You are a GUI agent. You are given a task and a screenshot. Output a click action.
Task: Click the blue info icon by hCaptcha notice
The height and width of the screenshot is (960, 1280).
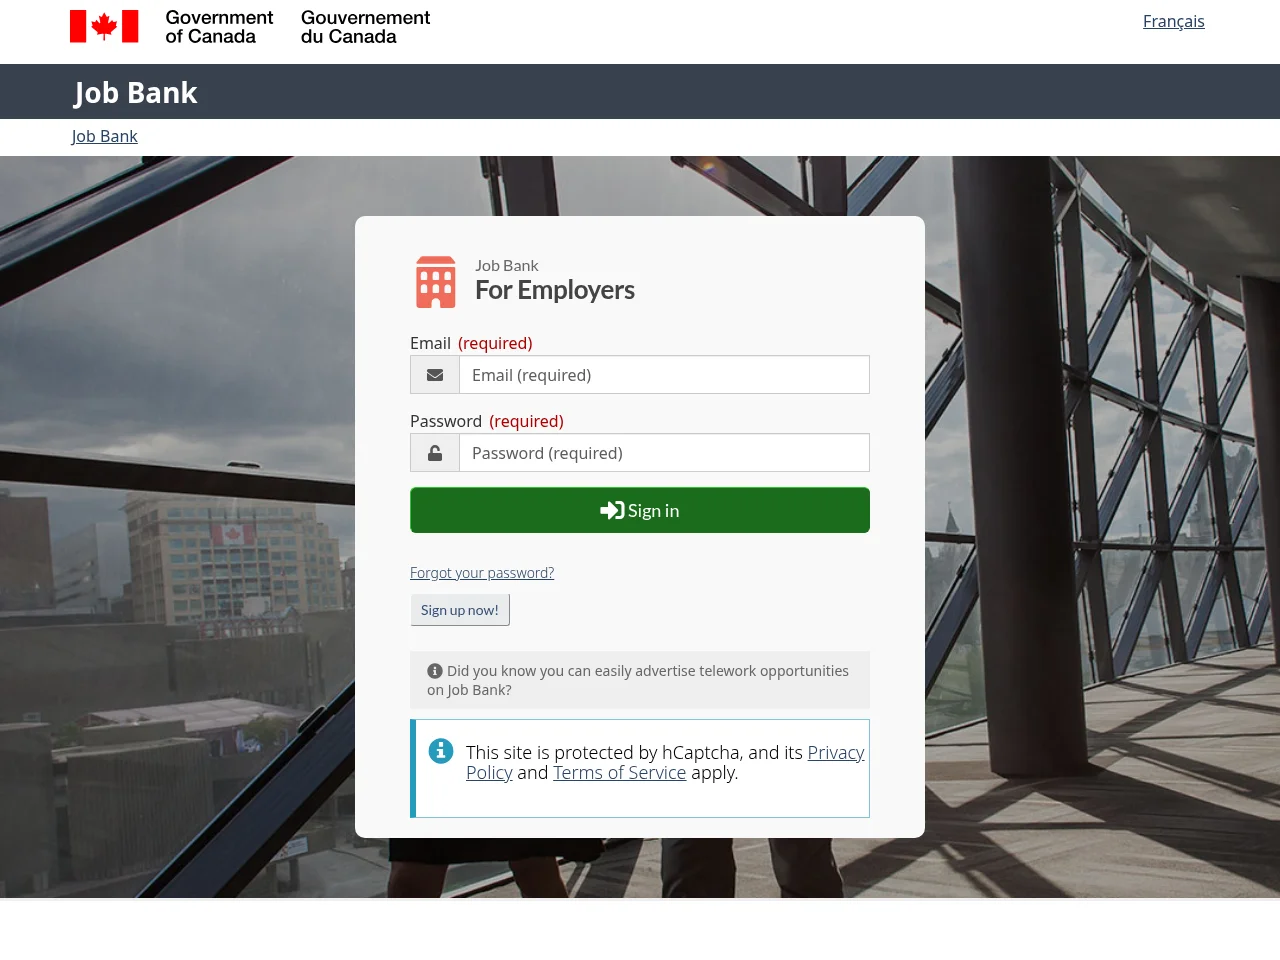[x=441, y=750]
